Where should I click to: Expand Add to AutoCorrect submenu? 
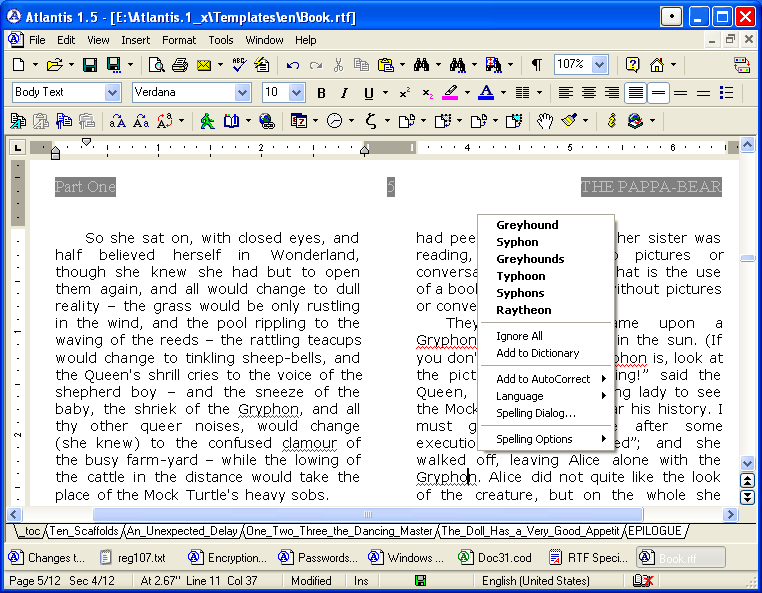coord(546,379)
